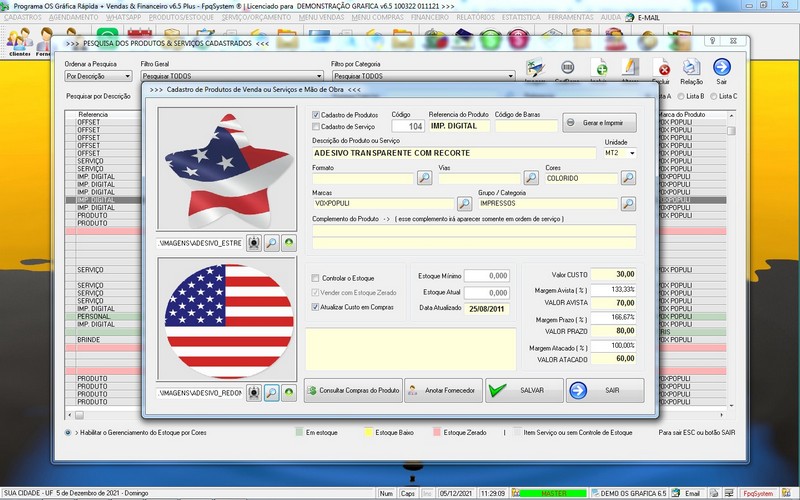Open the Filtro Geral dropdown

point(319,76)
